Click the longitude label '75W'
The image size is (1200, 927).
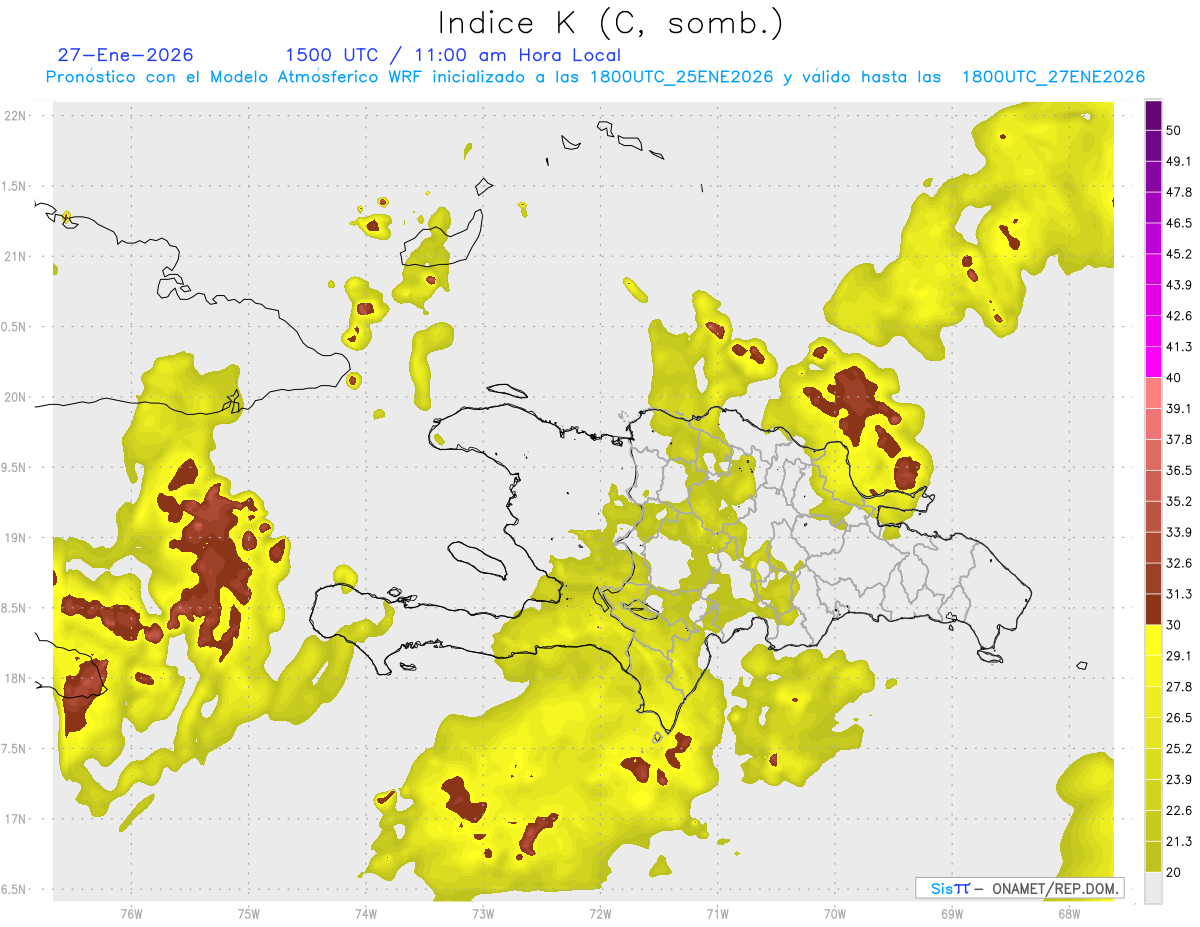point(249,913)
